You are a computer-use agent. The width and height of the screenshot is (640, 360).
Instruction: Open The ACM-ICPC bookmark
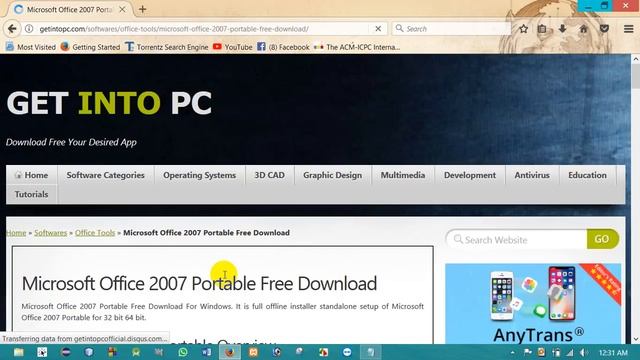[357, 47]
